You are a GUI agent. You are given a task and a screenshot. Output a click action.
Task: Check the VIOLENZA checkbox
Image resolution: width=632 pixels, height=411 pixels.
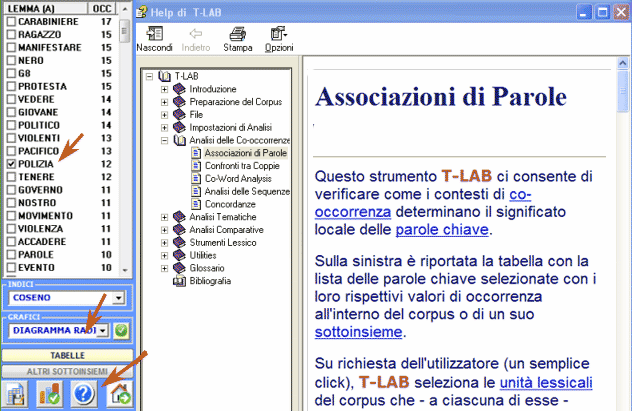11,228
